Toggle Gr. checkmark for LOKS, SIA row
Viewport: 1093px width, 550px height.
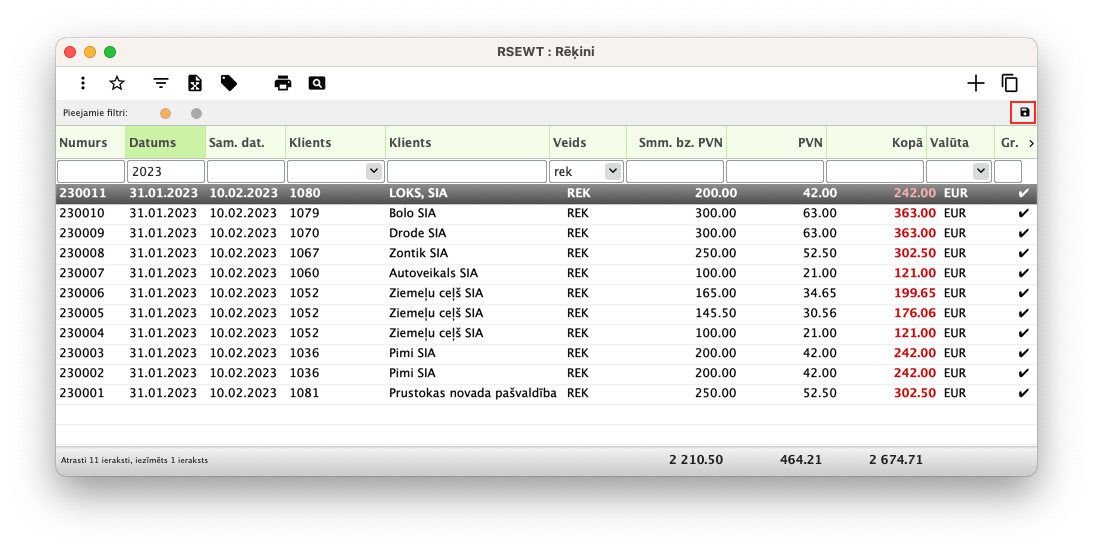click(1023, 193)
